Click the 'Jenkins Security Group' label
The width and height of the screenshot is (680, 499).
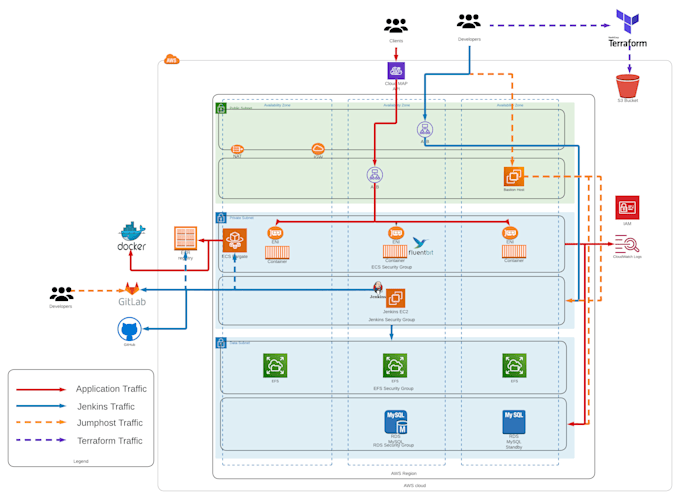coord(392,320)
